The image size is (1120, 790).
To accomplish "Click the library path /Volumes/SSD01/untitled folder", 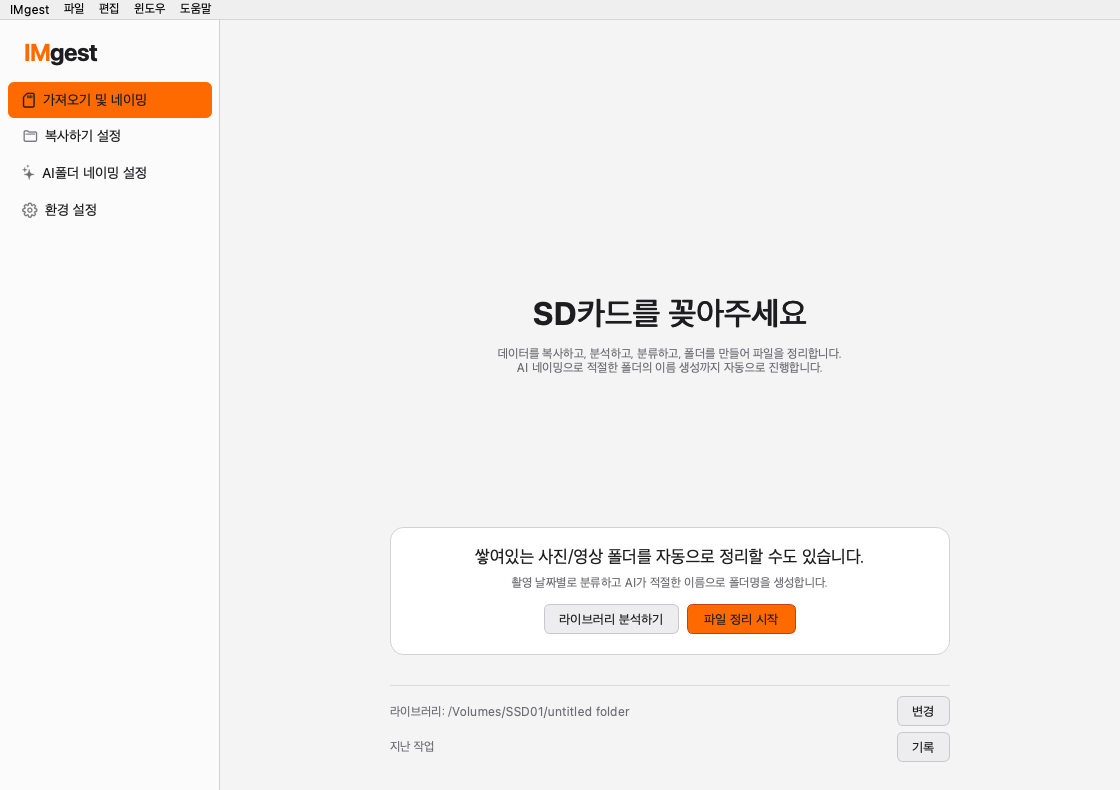I will click(x=539, y=712).
